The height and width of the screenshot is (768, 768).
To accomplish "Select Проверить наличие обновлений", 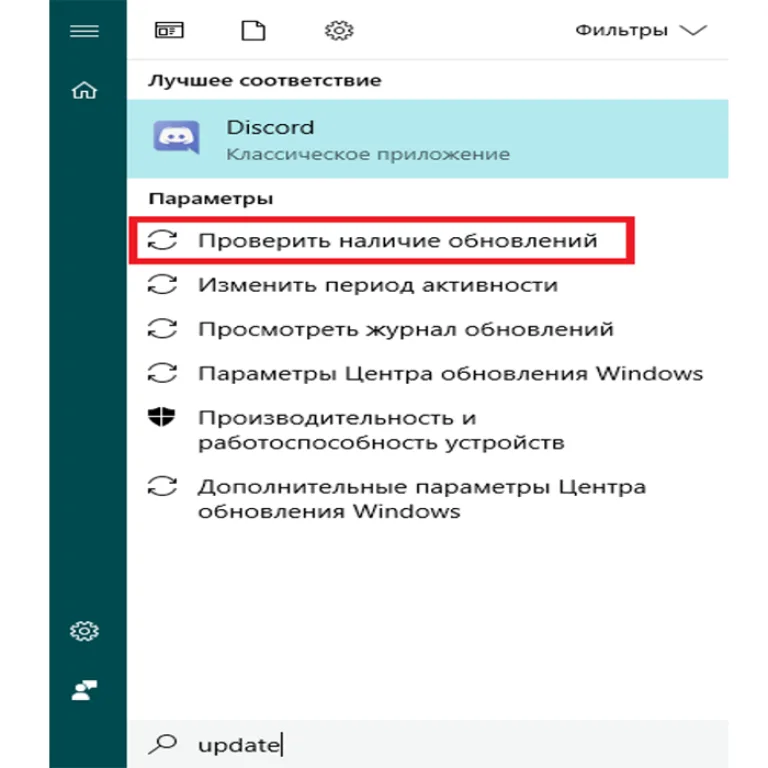I will click(382, 240).
